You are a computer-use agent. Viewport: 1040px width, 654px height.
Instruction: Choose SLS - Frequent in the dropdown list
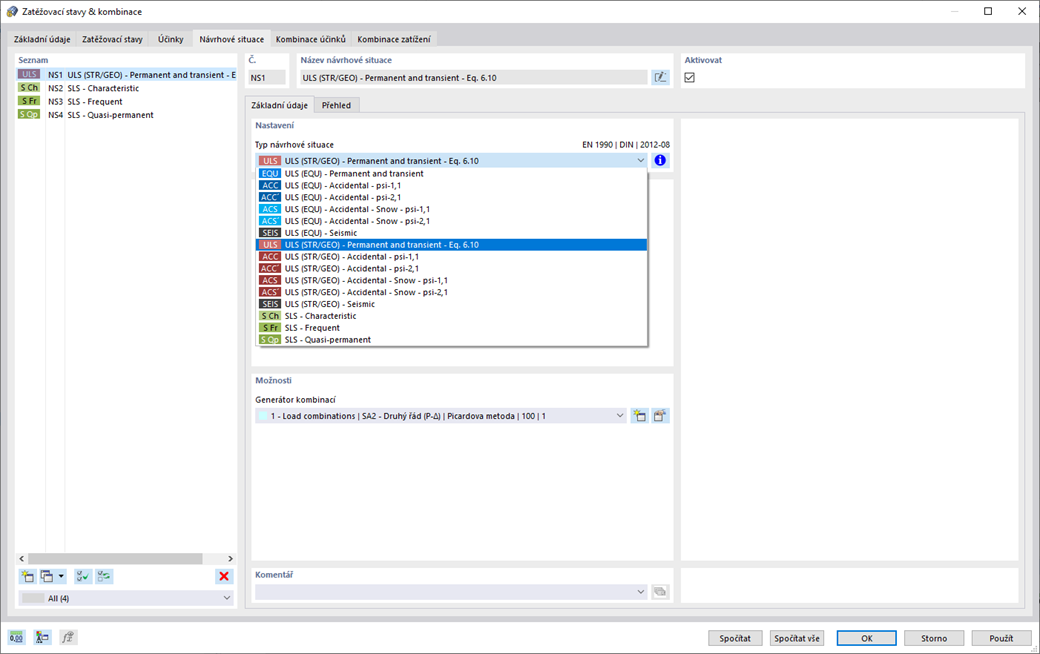452,328
